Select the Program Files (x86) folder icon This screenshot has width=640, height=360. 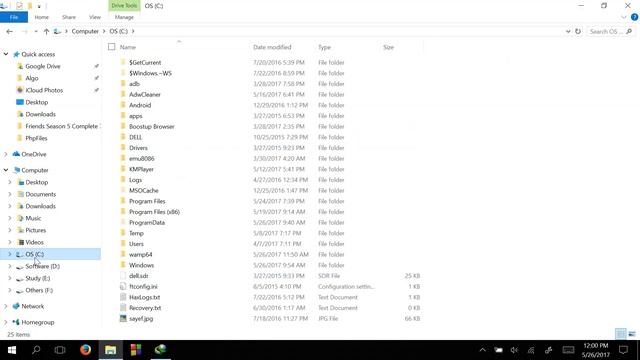[123, 211]
